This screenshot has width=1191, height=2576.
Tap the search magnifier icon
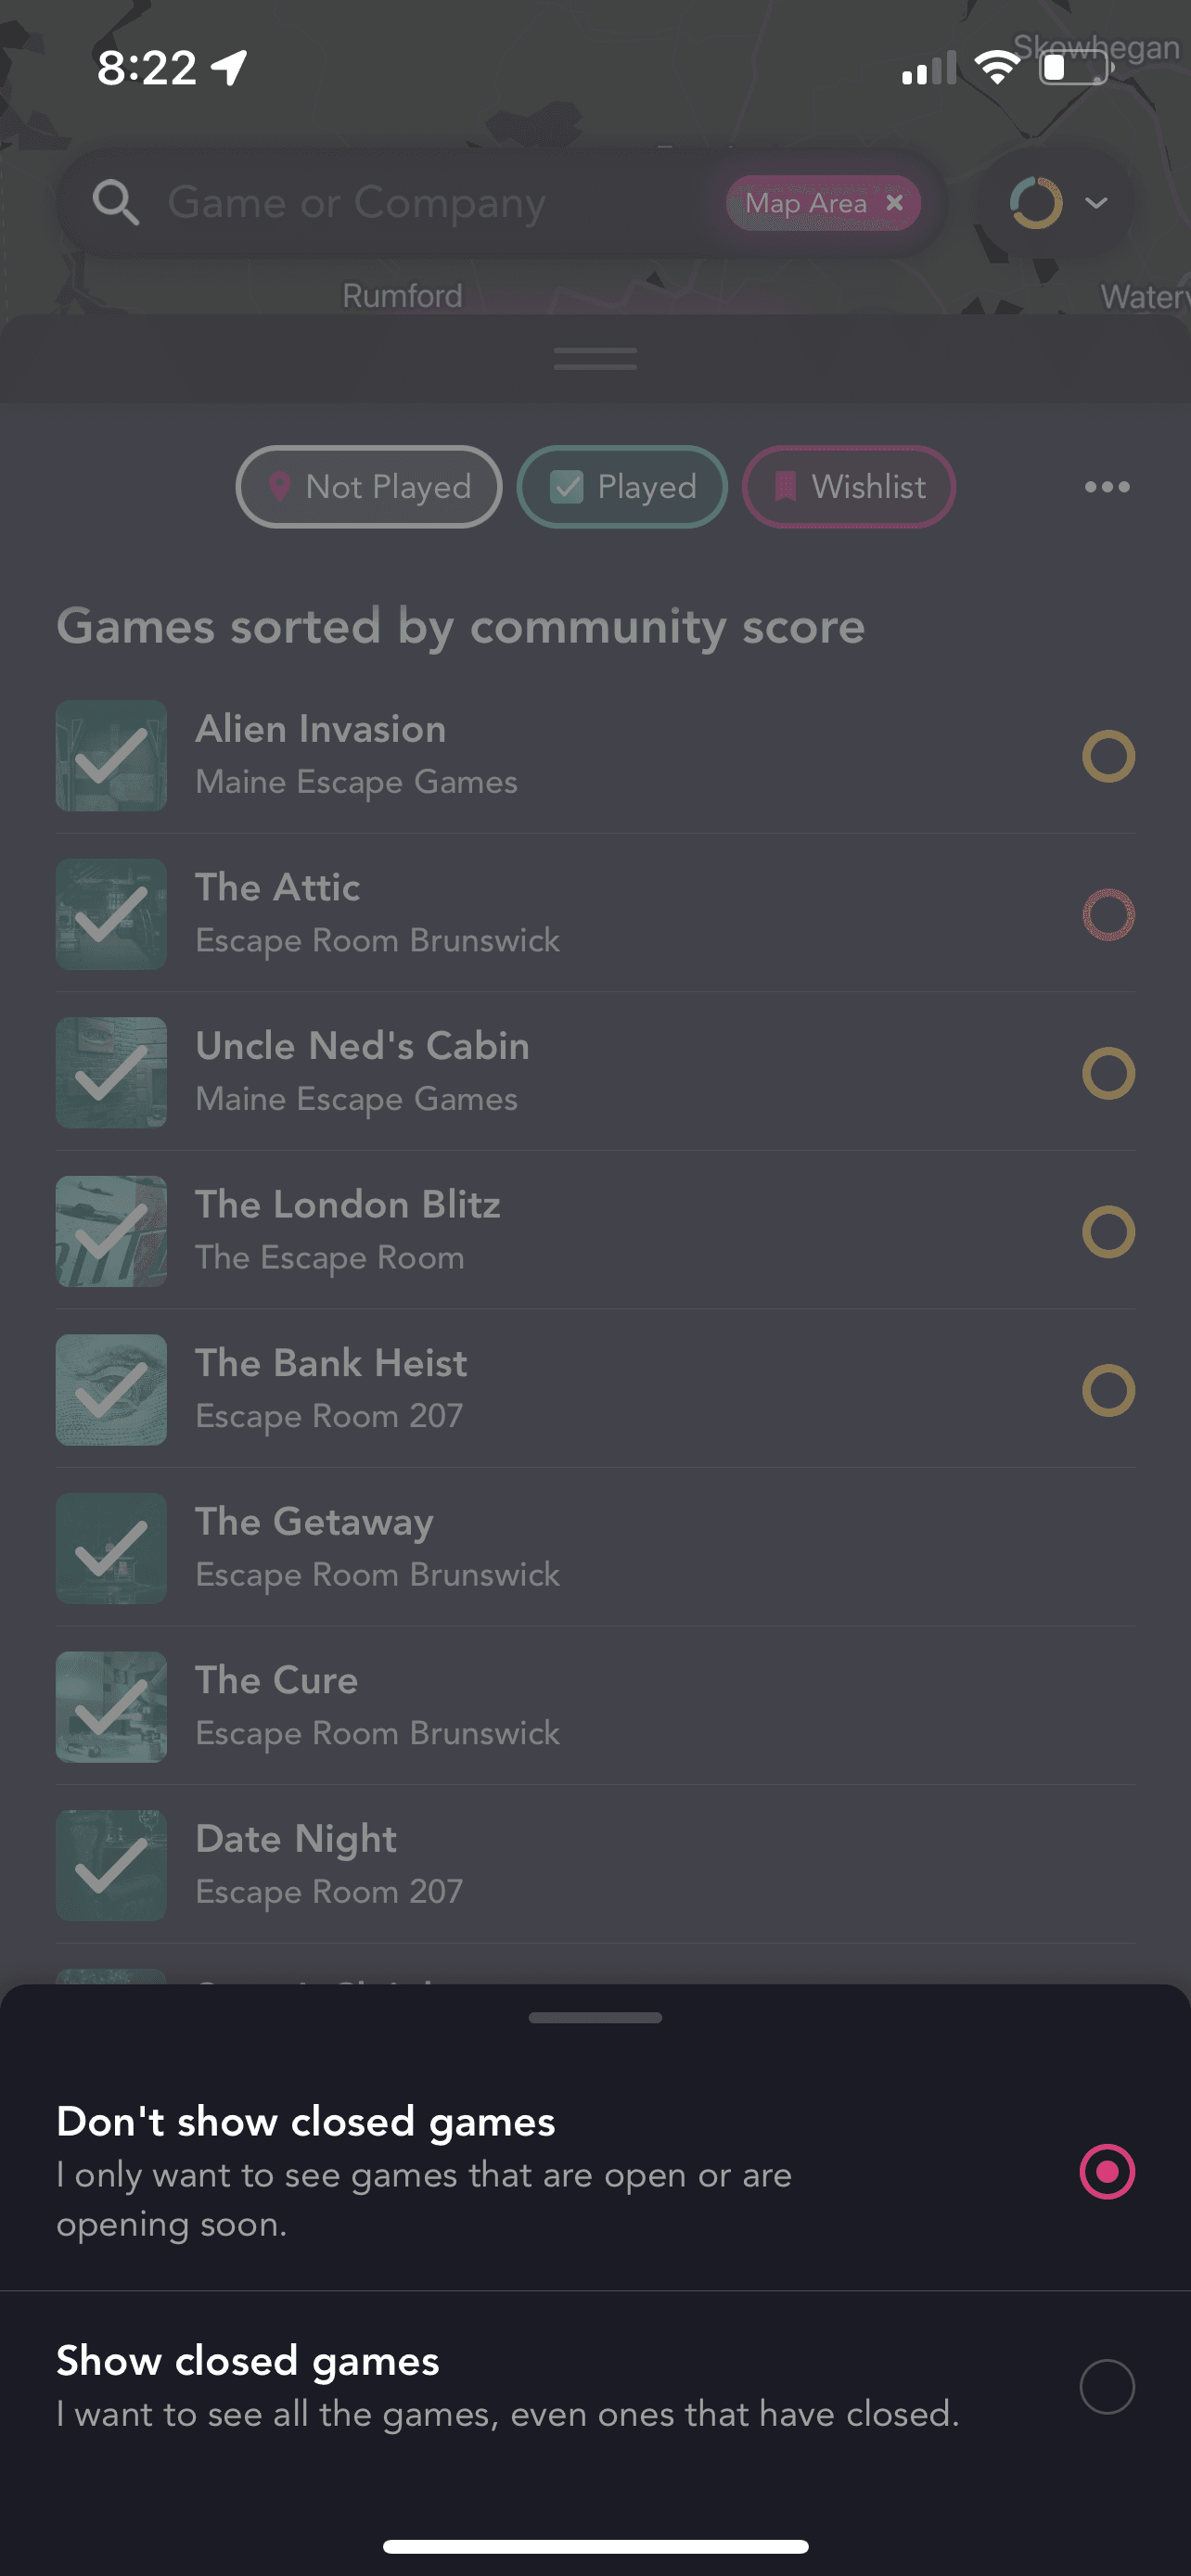(116, 203)
